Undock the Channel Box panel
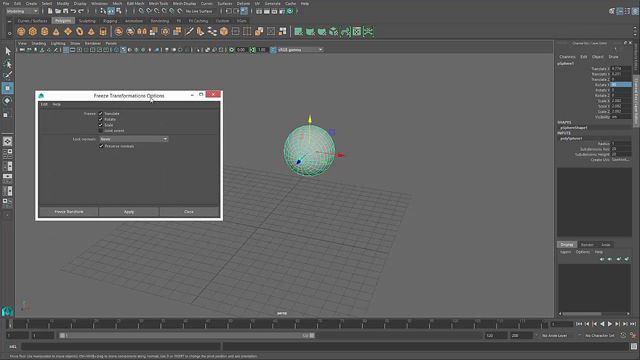The image size is (640, 360). (625, 43)
